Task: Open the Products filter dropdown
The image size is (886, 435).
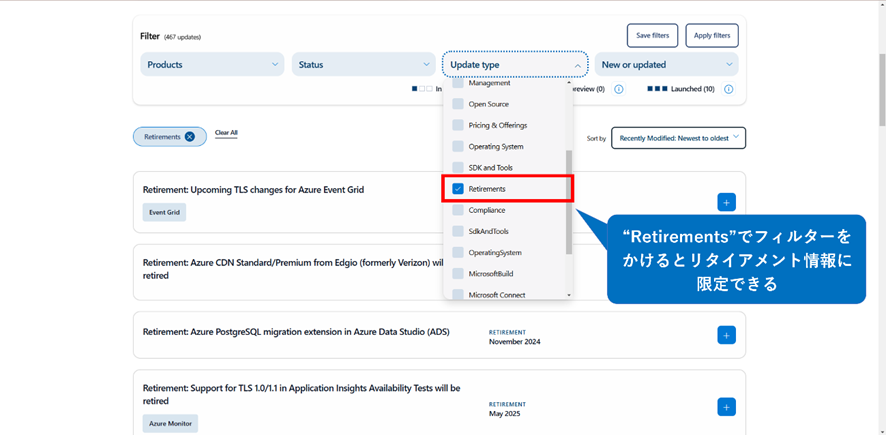Action: point(212,64)
